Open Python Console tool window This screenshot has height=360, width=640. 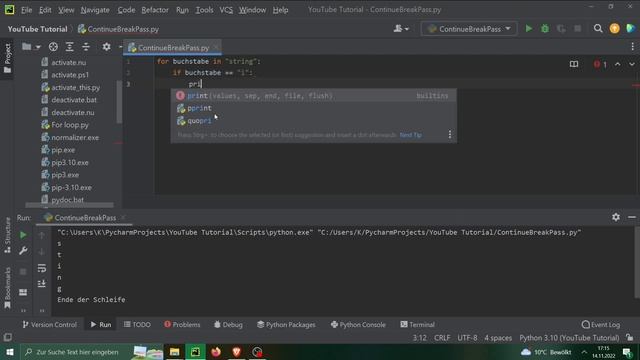tap(358, 325)
